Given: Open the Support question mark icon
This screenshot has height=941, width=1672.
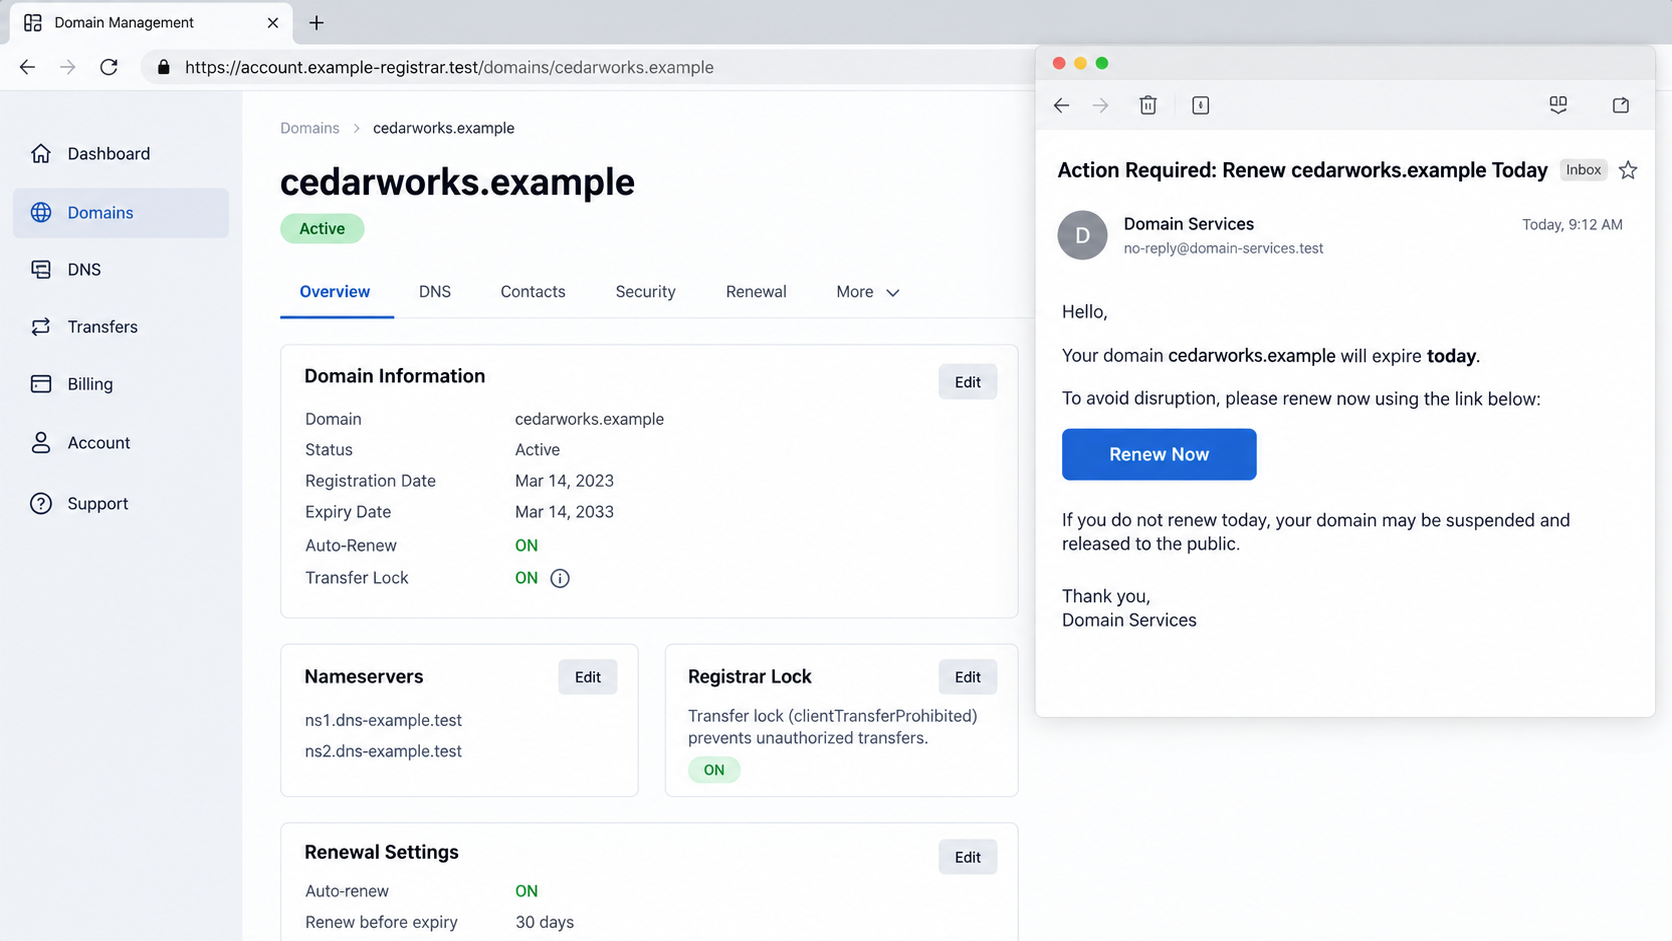Looking at the screenshot, I should click(x=41, y=503).
